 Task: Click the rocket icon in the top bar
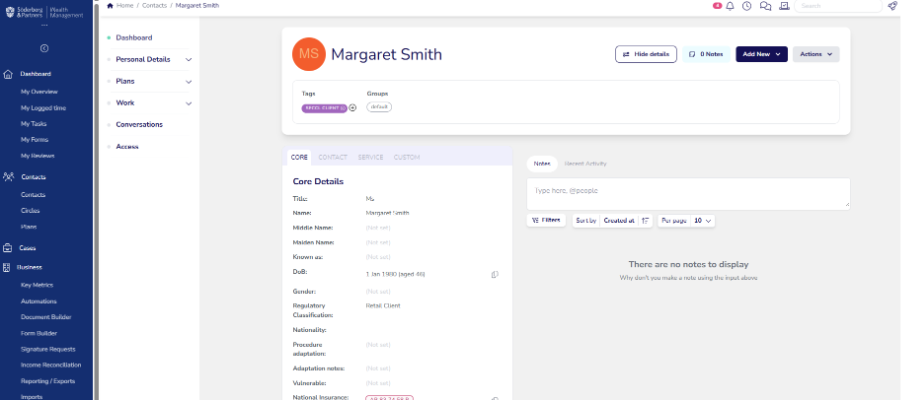(891, 6)
